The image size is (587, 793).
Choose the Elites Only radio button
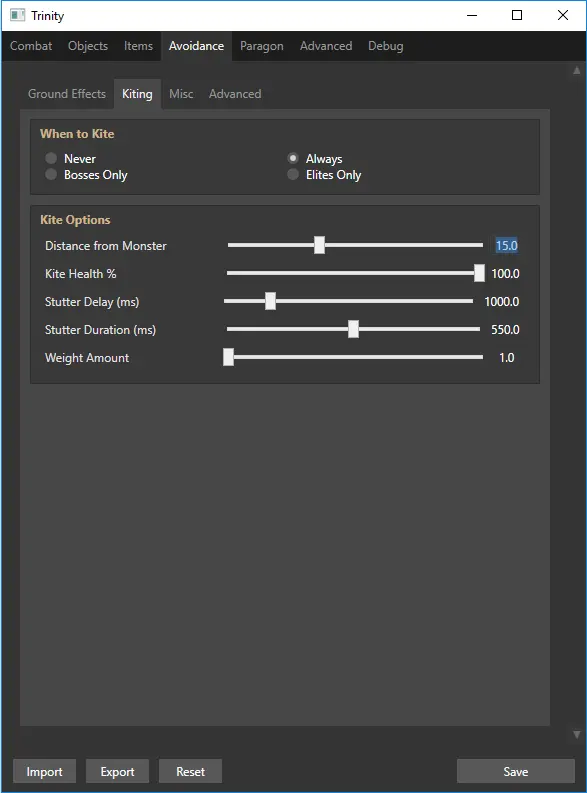coord(293,174)
